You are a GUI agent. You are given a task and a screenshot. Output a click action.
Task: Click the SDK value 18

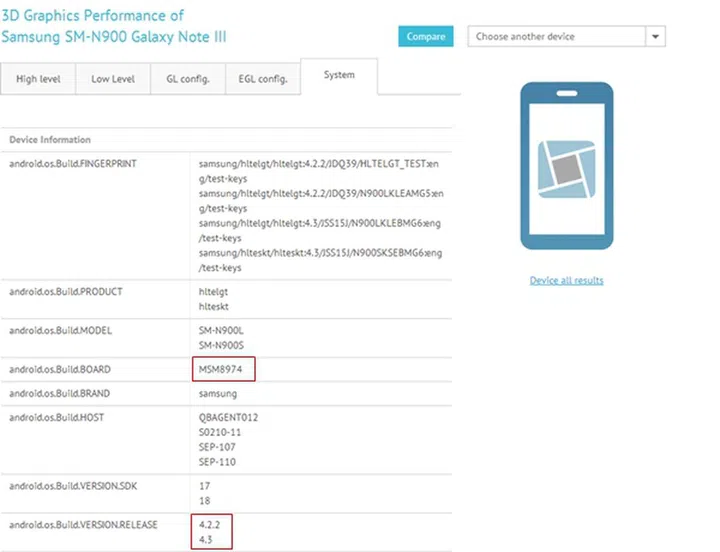coord(204,501)
